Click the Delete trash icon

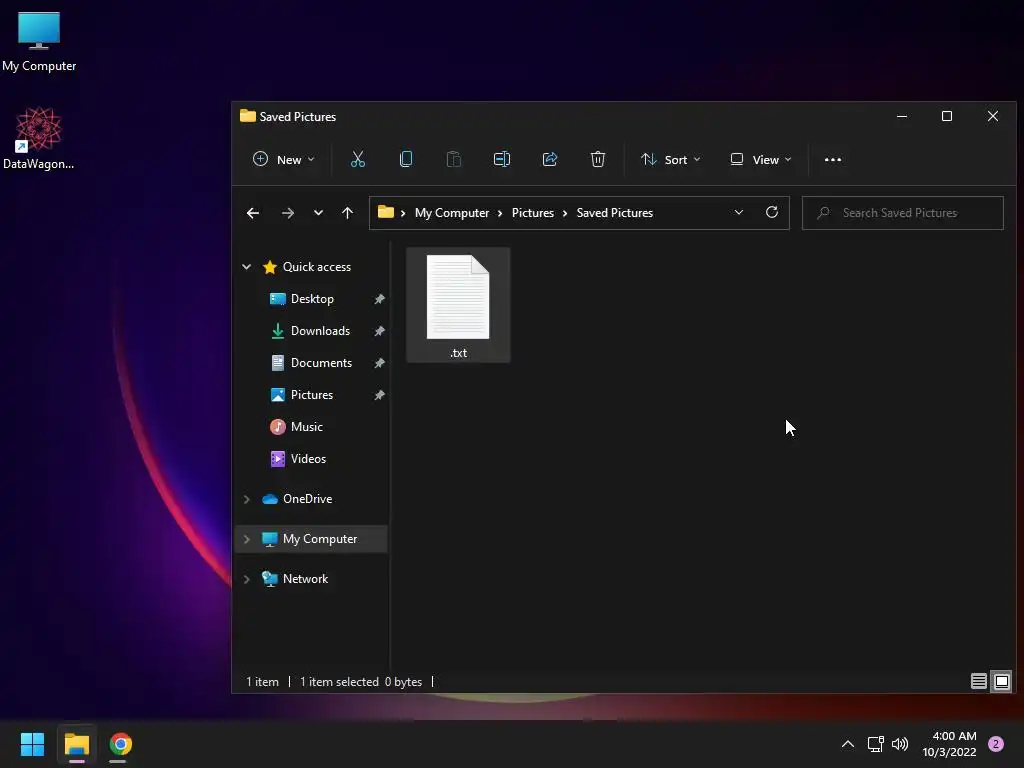[598, 159]
